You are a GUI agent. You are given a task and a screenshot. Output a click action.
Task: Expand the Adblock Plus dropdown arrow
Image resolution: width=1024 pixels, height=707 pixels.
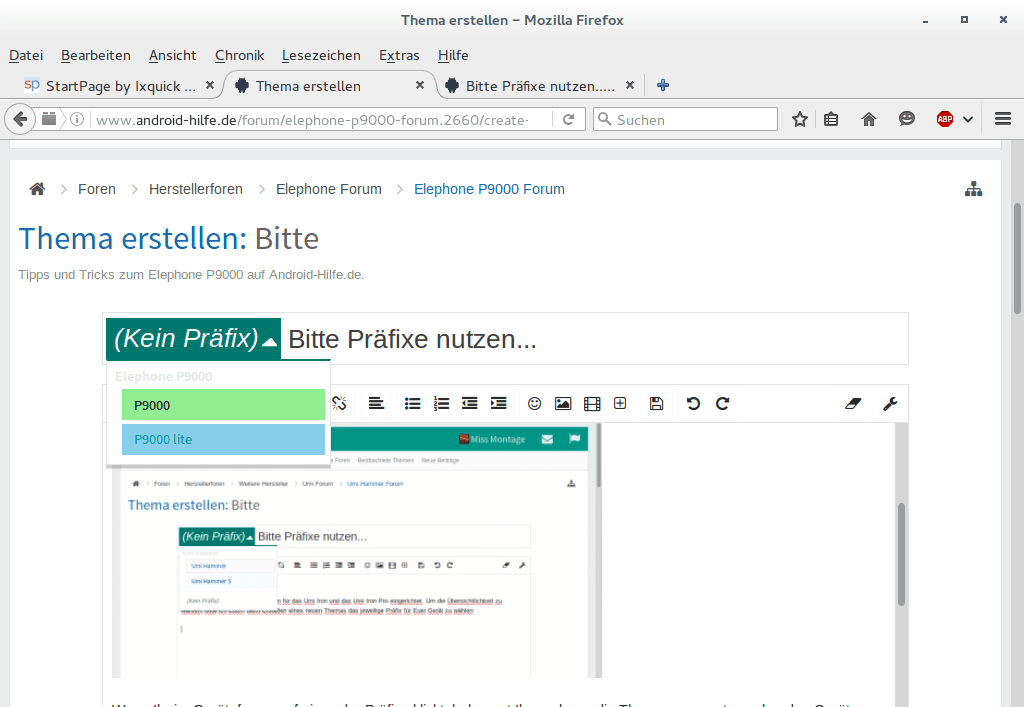click(968, 119)
